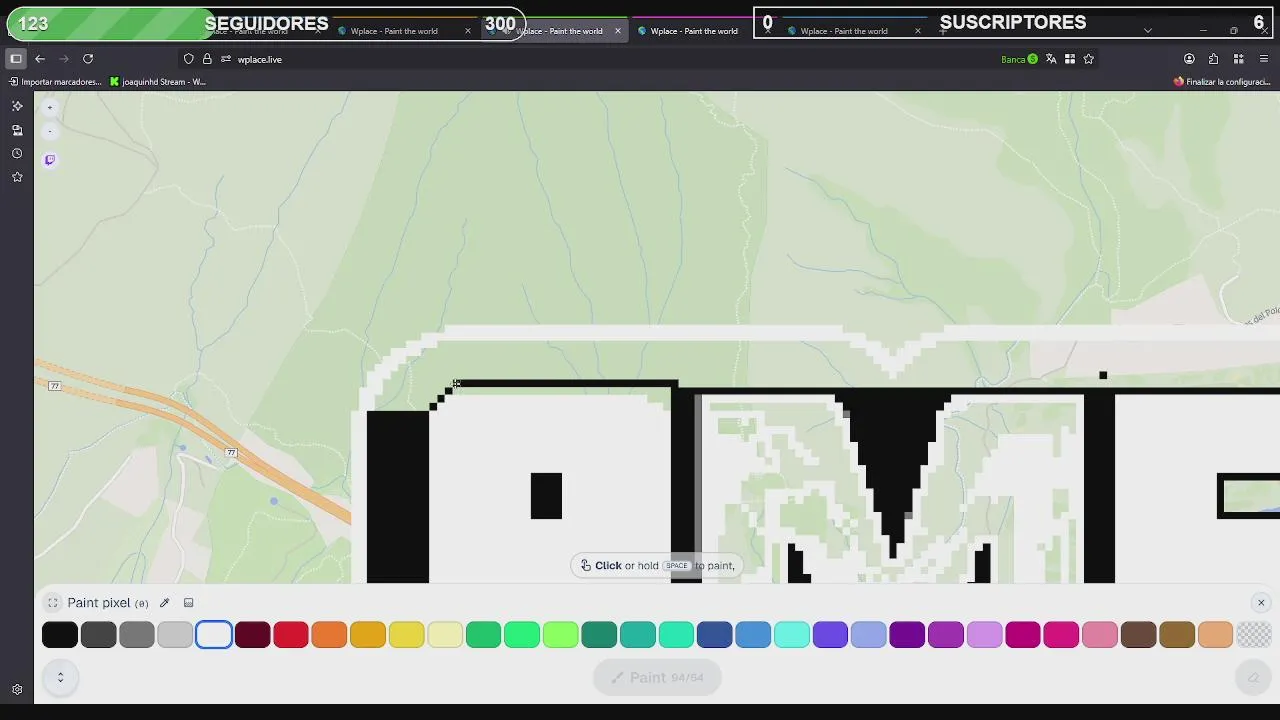Pick the lavender blue color swatch

pyautogui.click(x=868, y=635)
